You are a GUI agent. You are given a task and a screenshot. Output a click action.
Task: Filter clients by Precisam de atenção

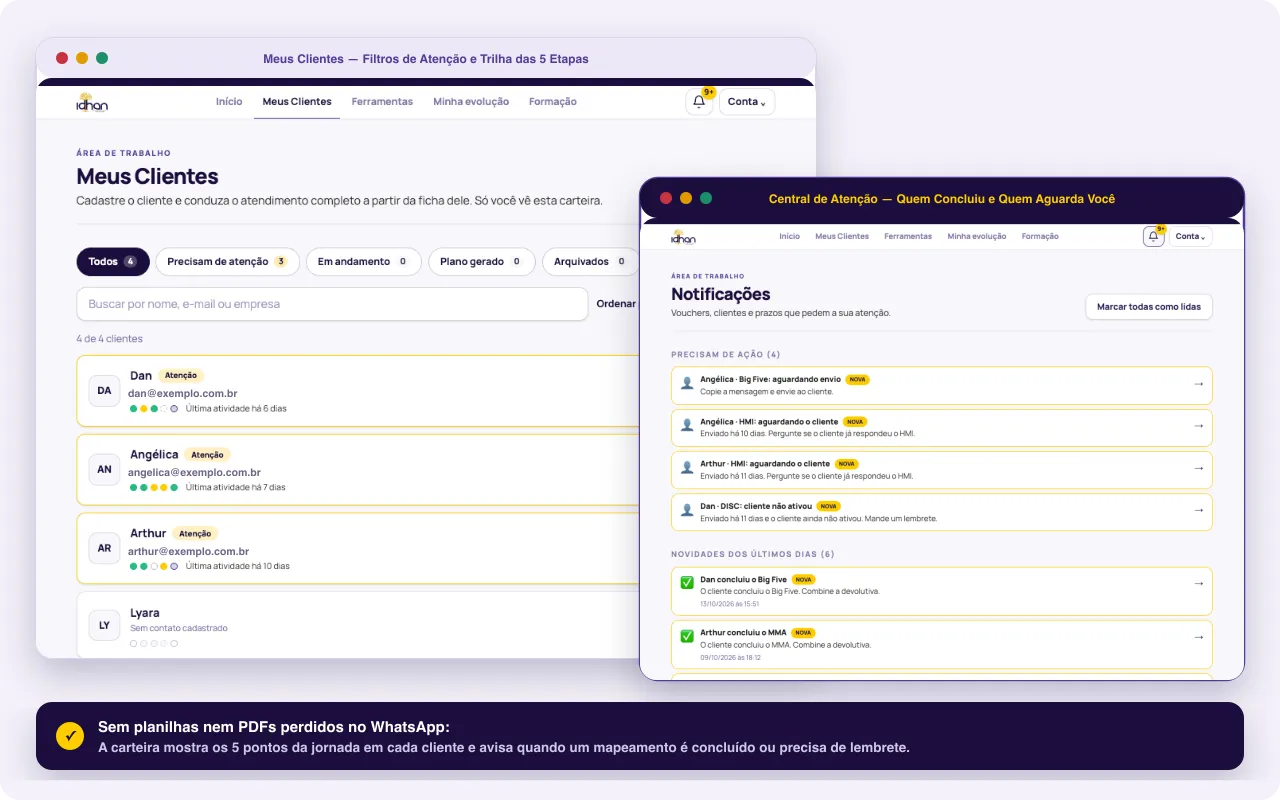227,262
